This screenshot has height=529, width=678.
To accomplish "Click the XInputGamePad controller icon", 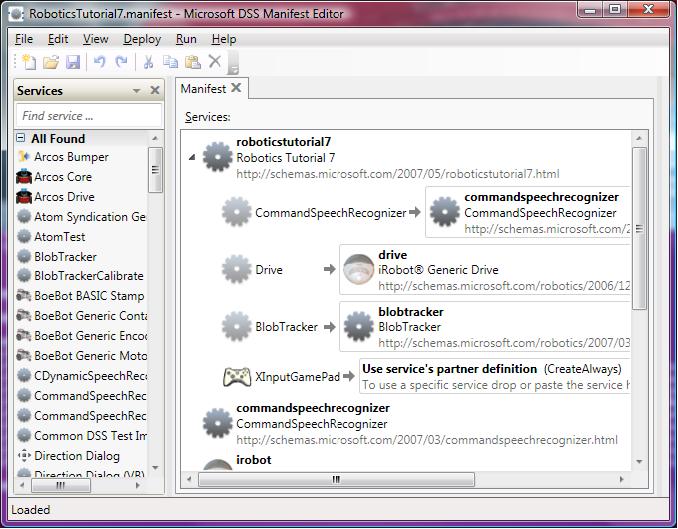I will tap(237, 376).
